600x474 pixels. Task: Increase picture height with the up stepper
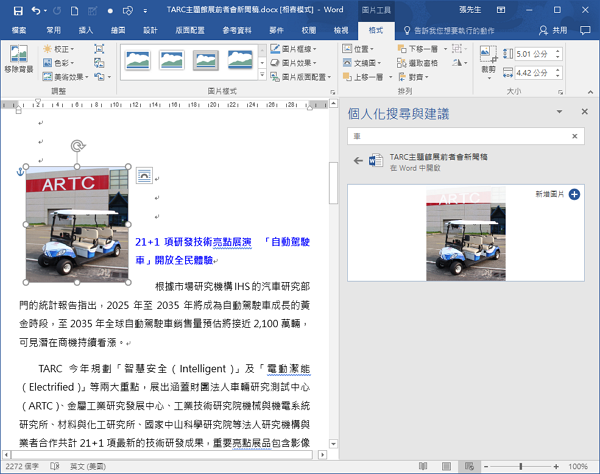coord(558,51)
